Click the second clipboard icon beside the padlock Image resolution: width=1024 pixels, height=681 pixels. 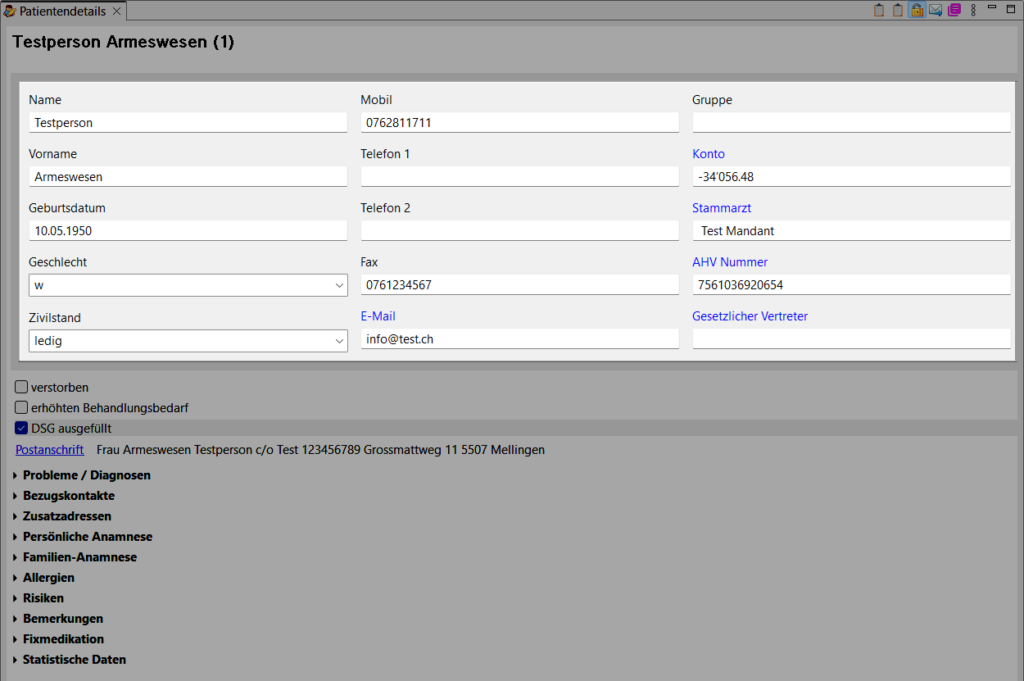pyautogui.click(x=897, y=10)
